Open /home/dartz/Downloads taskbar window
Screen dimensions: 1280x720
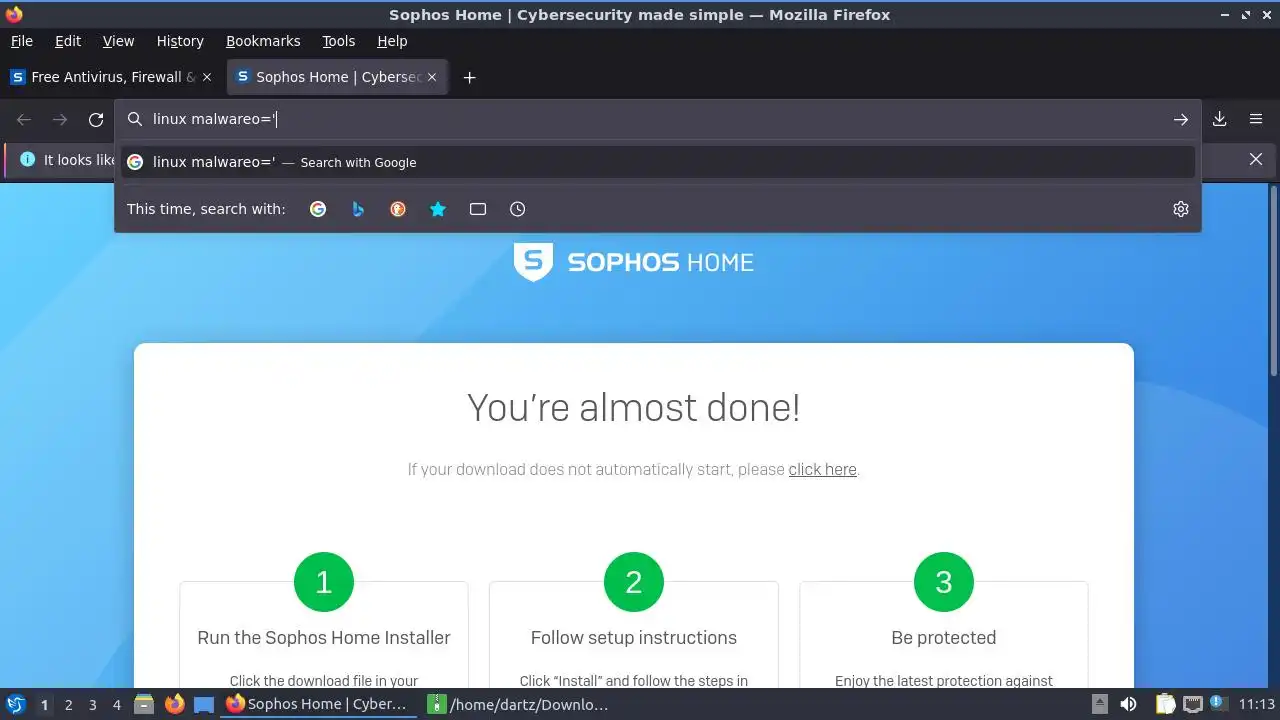coord(520,704)
